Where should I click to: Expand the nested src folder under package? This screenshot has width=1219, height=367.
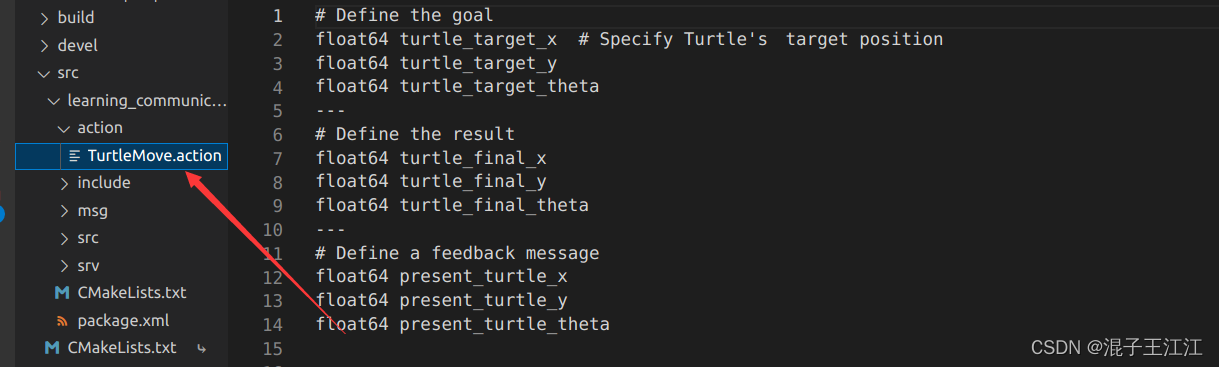78,238
